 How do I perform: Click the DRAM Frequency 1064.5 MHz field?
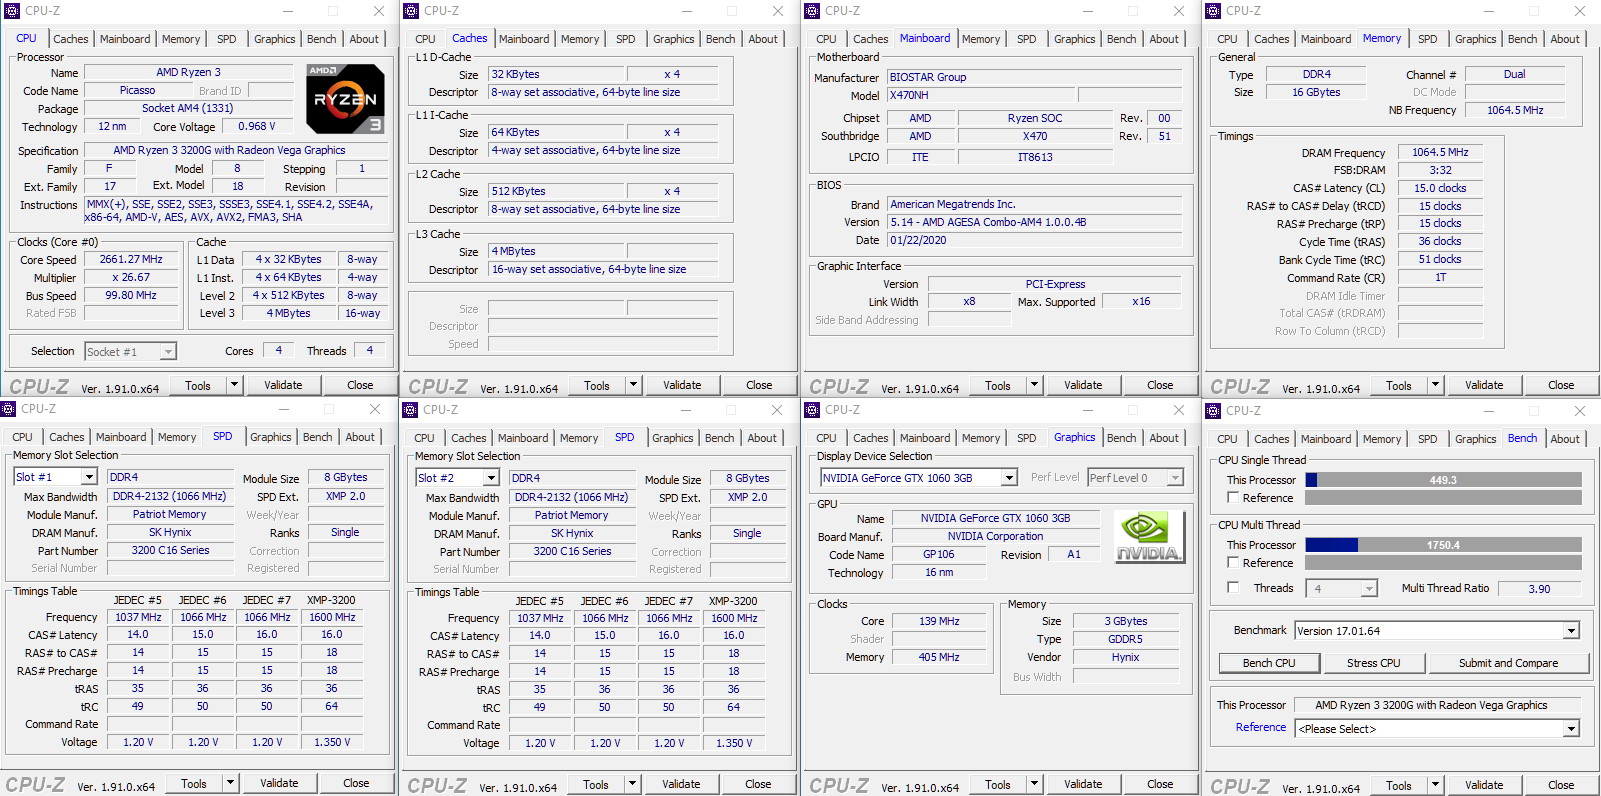[1440, 152]
